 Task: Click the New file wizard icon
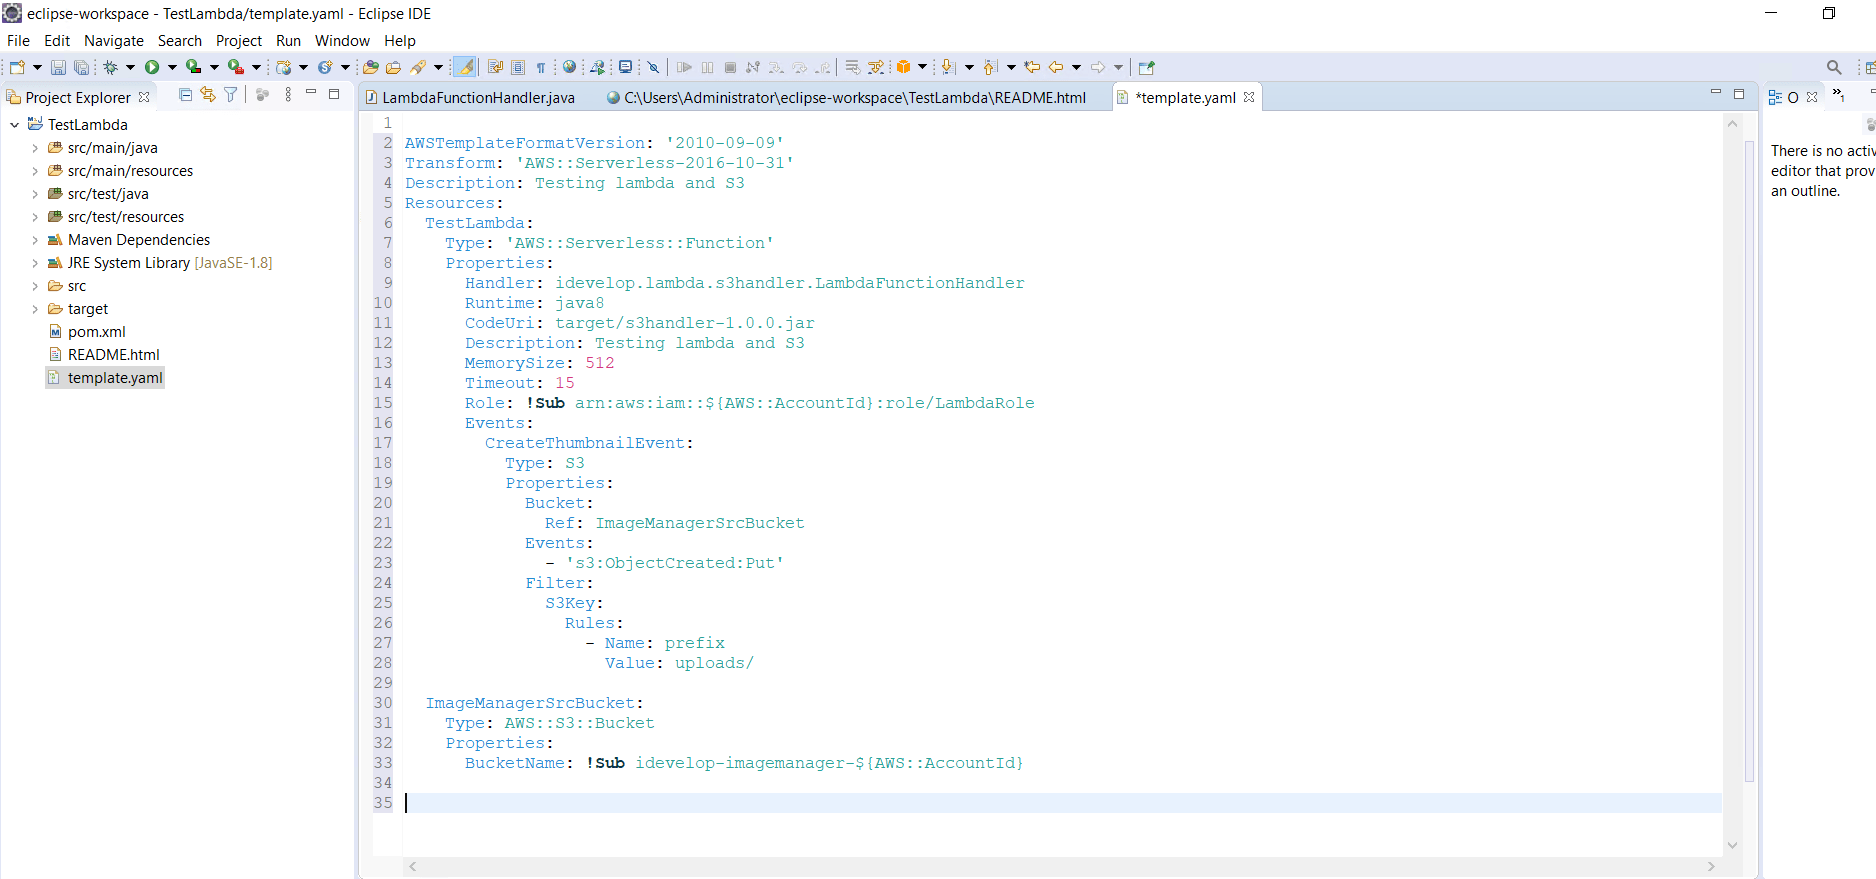17,67
